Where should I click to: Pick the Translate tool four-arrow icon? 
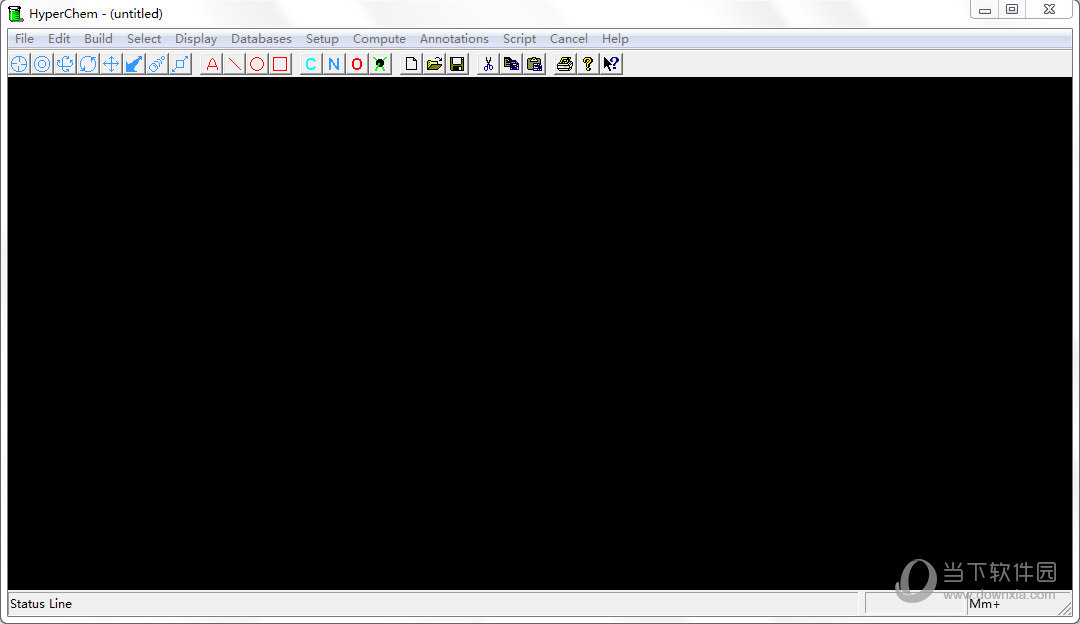(x=111, y=64)
